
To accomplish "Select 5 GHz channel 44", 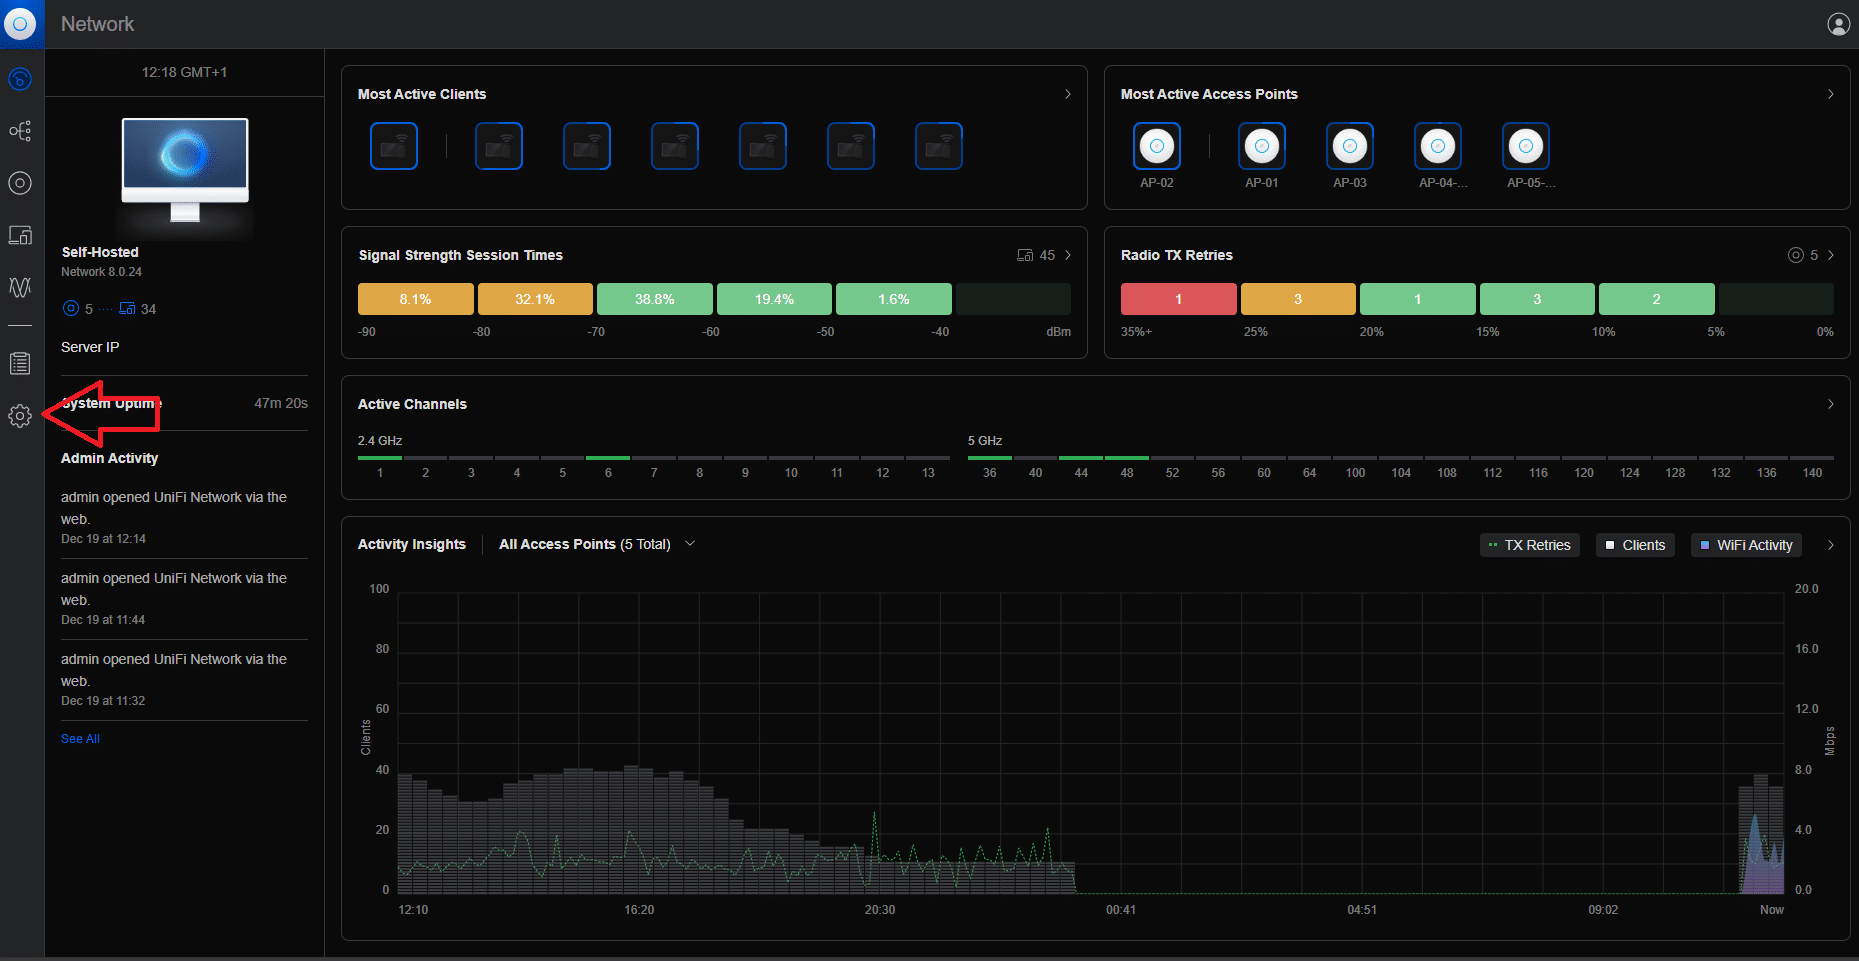I will point(1081,465).
